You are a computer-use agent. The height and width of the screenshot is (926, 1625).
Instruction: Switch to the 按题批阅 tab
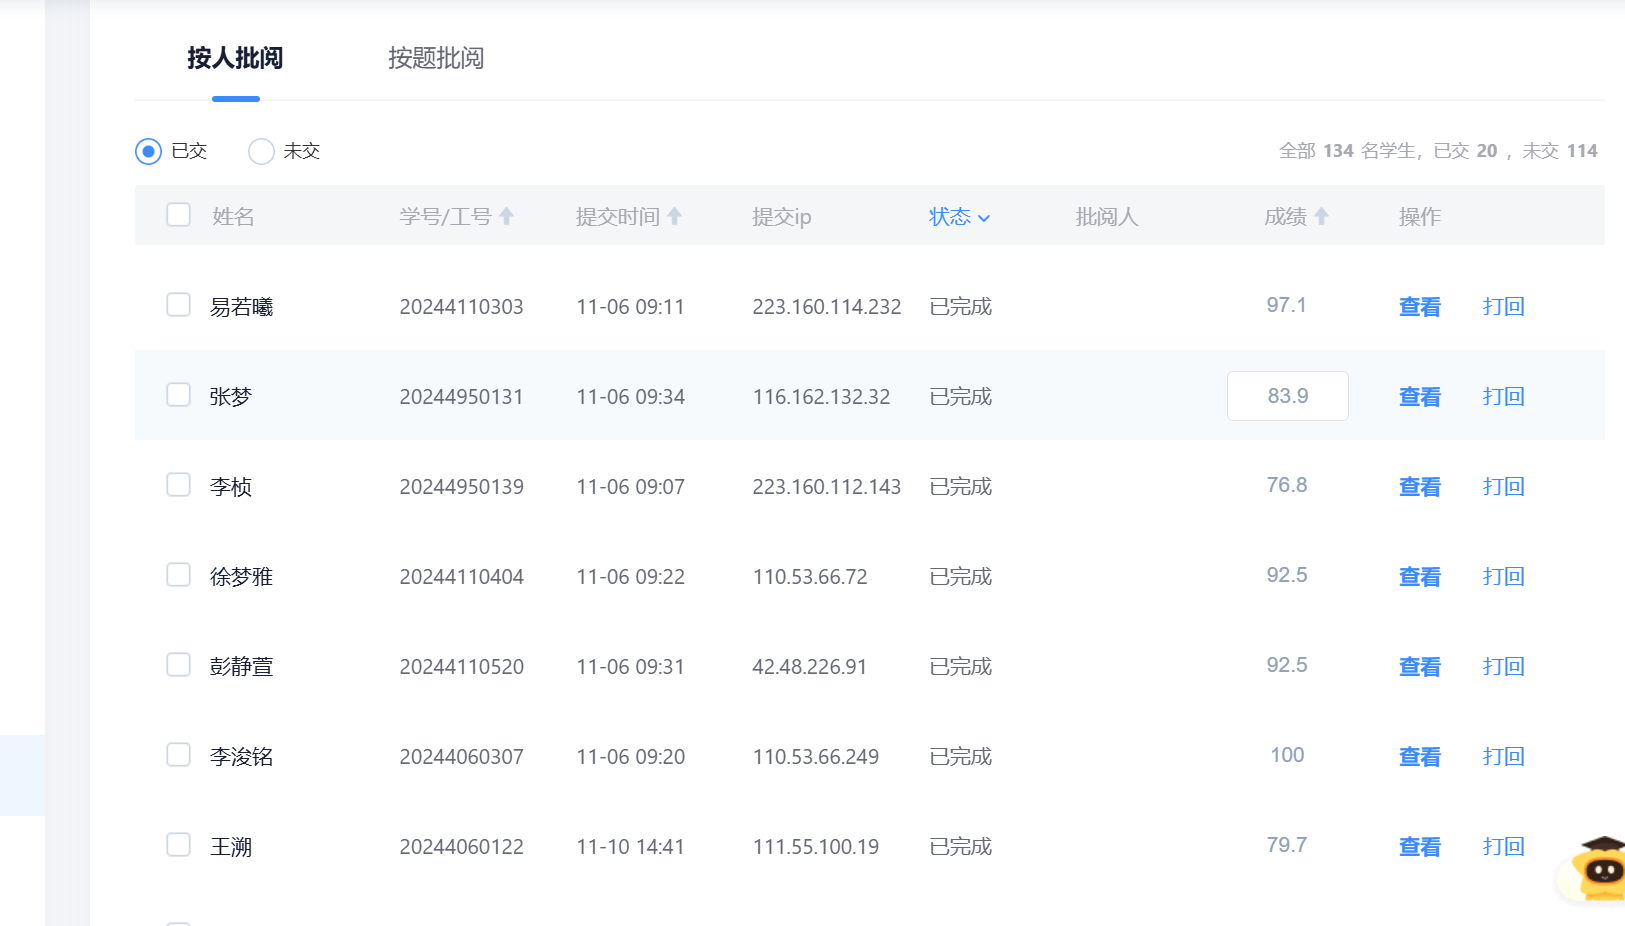point(436,58)
